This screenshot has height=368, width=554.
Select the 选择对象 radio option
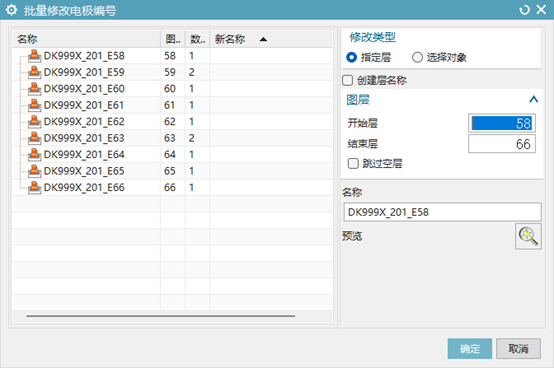[x=417, y=57]
